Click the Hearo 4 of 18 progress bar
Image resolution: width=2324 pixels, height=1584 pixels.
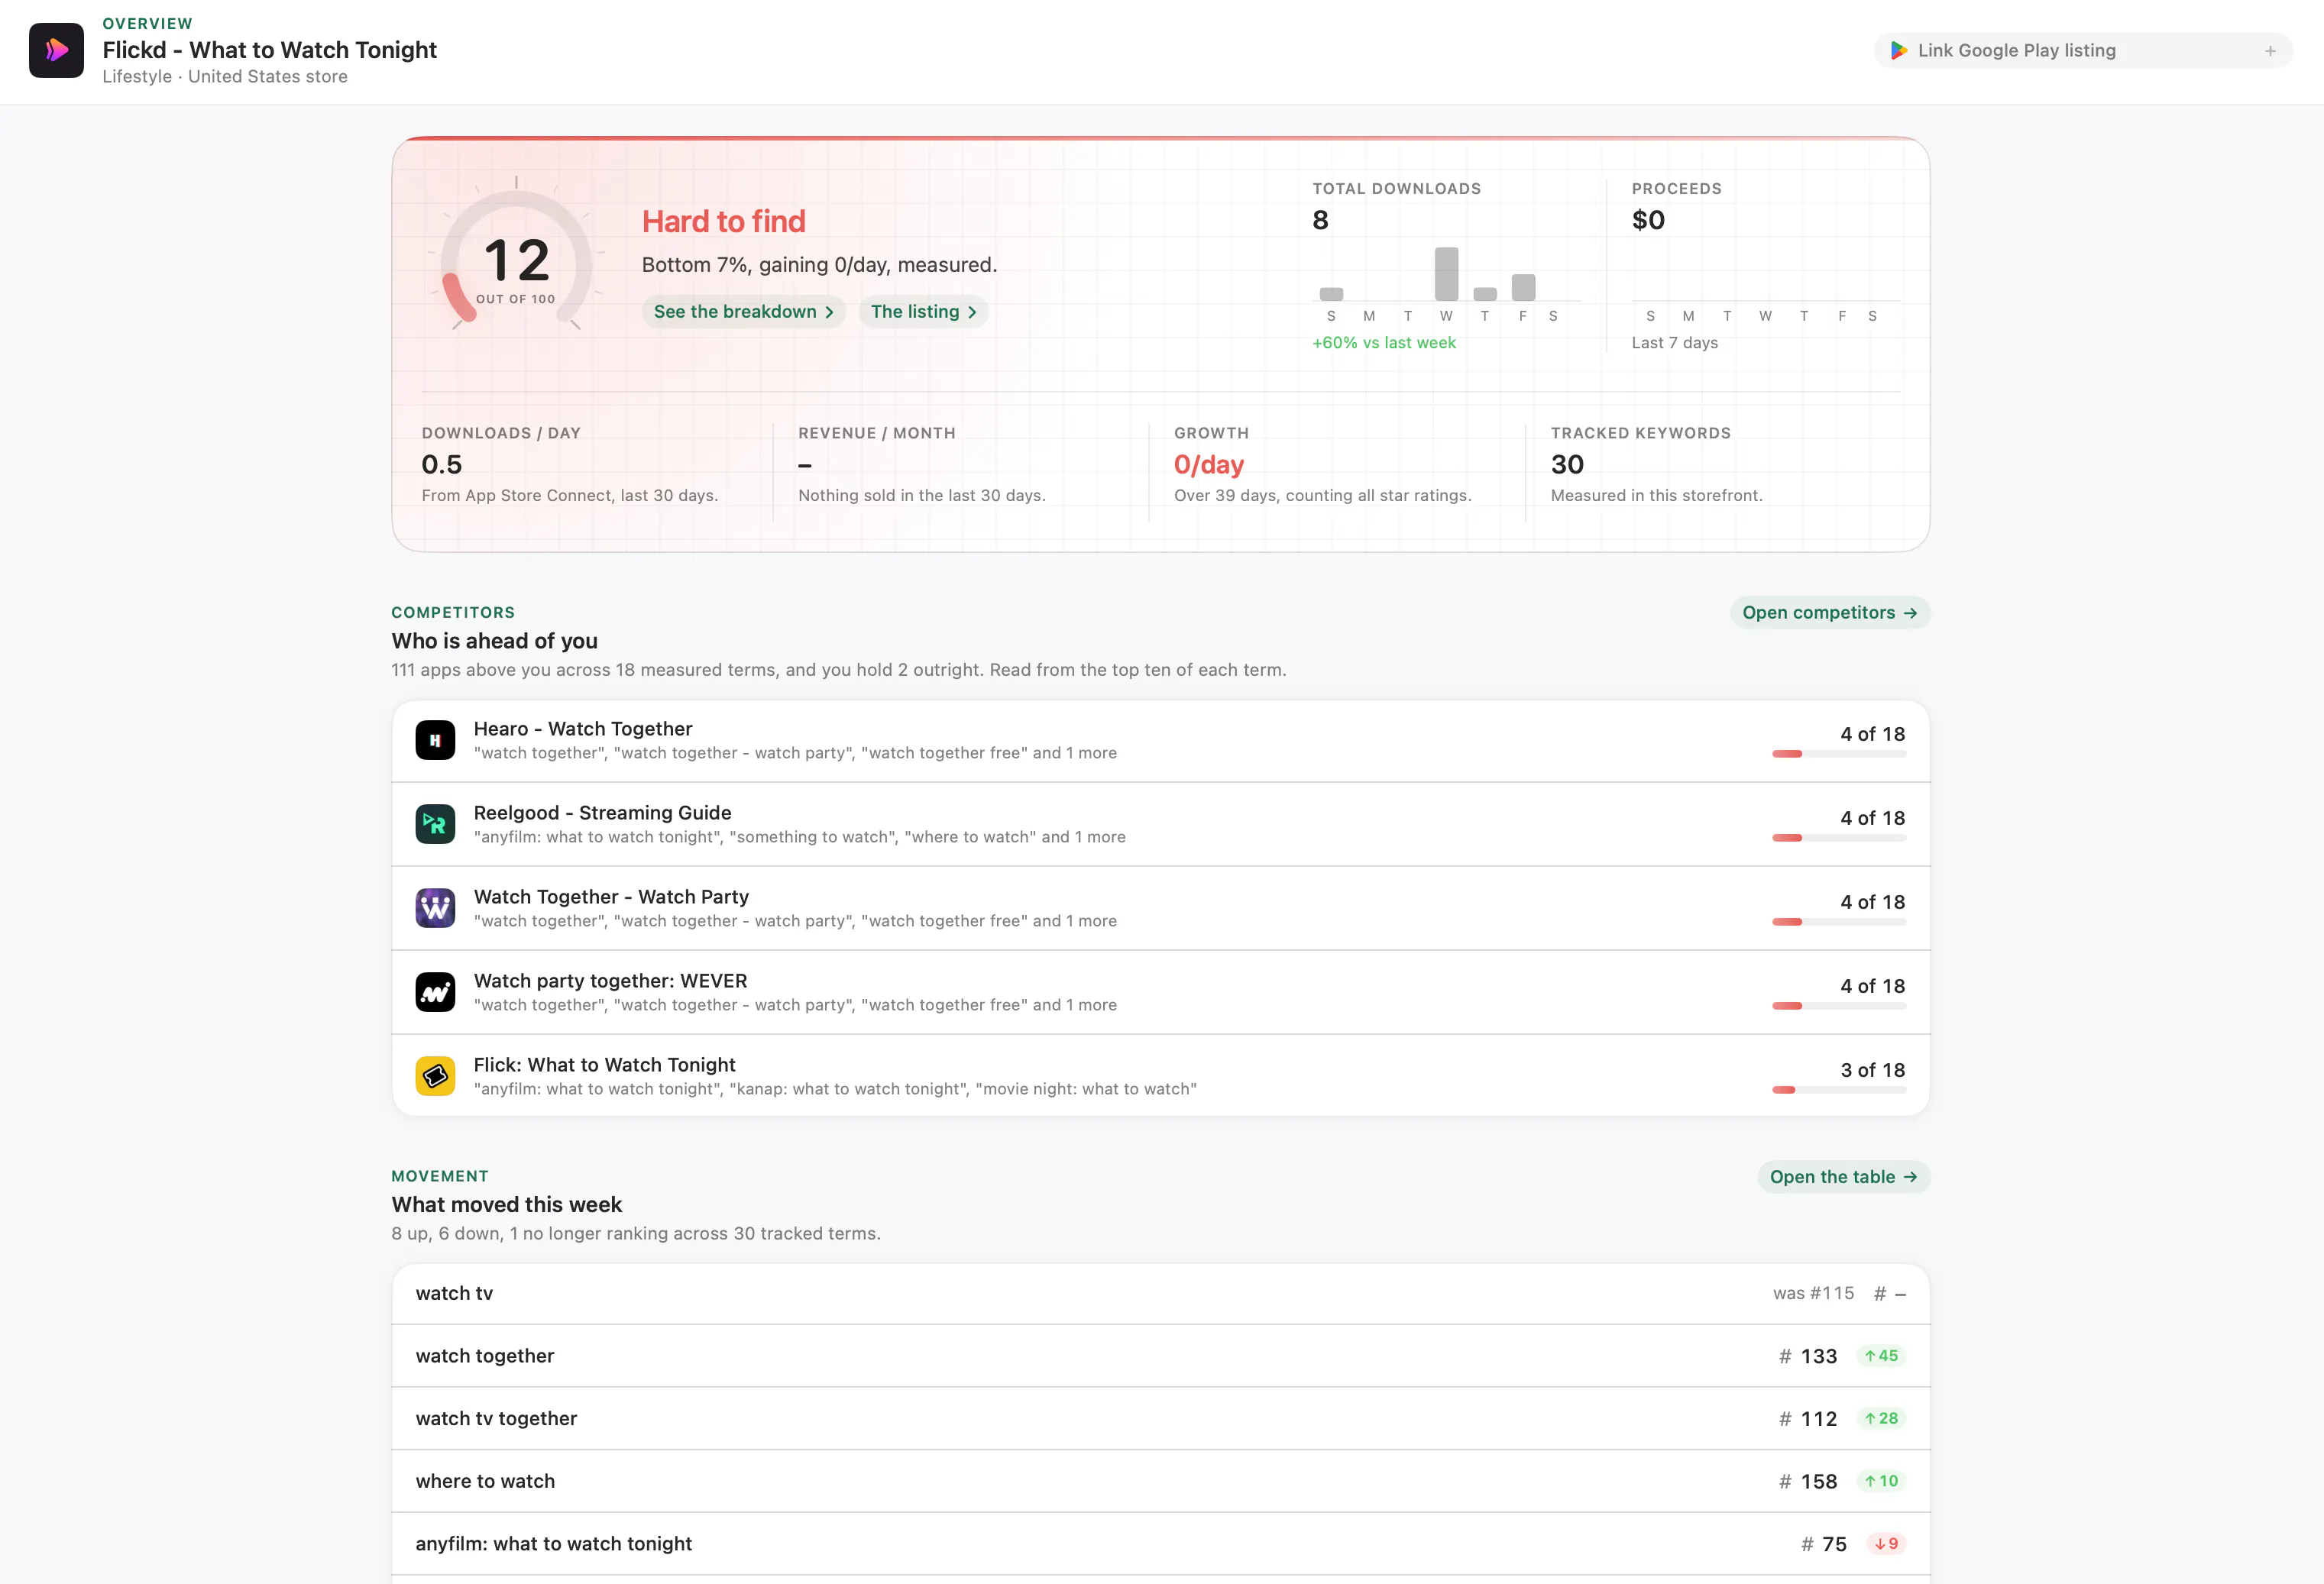pyautogui.click(x=1838, y=754)
